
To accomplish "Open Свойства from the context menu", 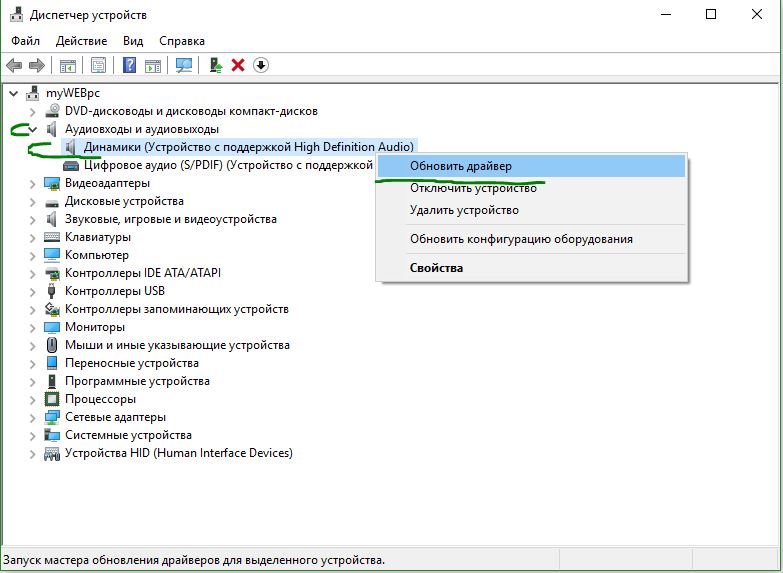I will click(x=531, y=268).
